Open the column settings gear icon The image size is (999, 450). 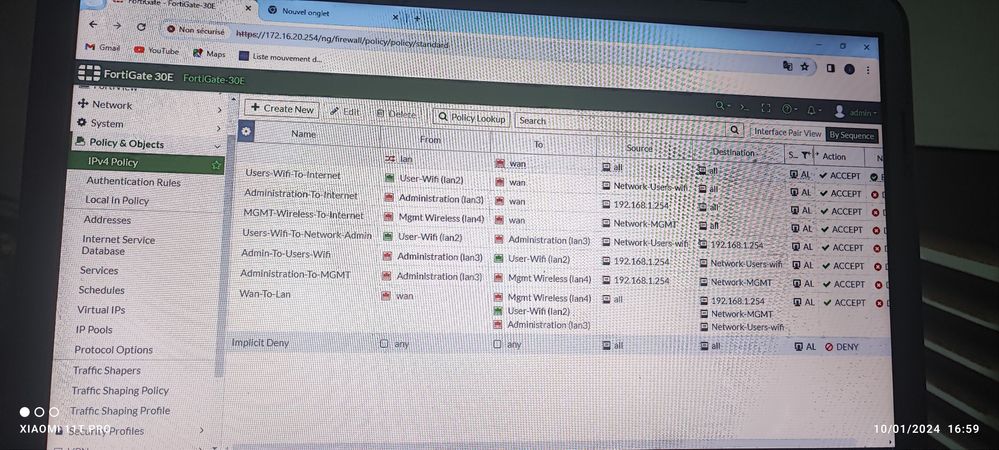click(x=245, y=131)
